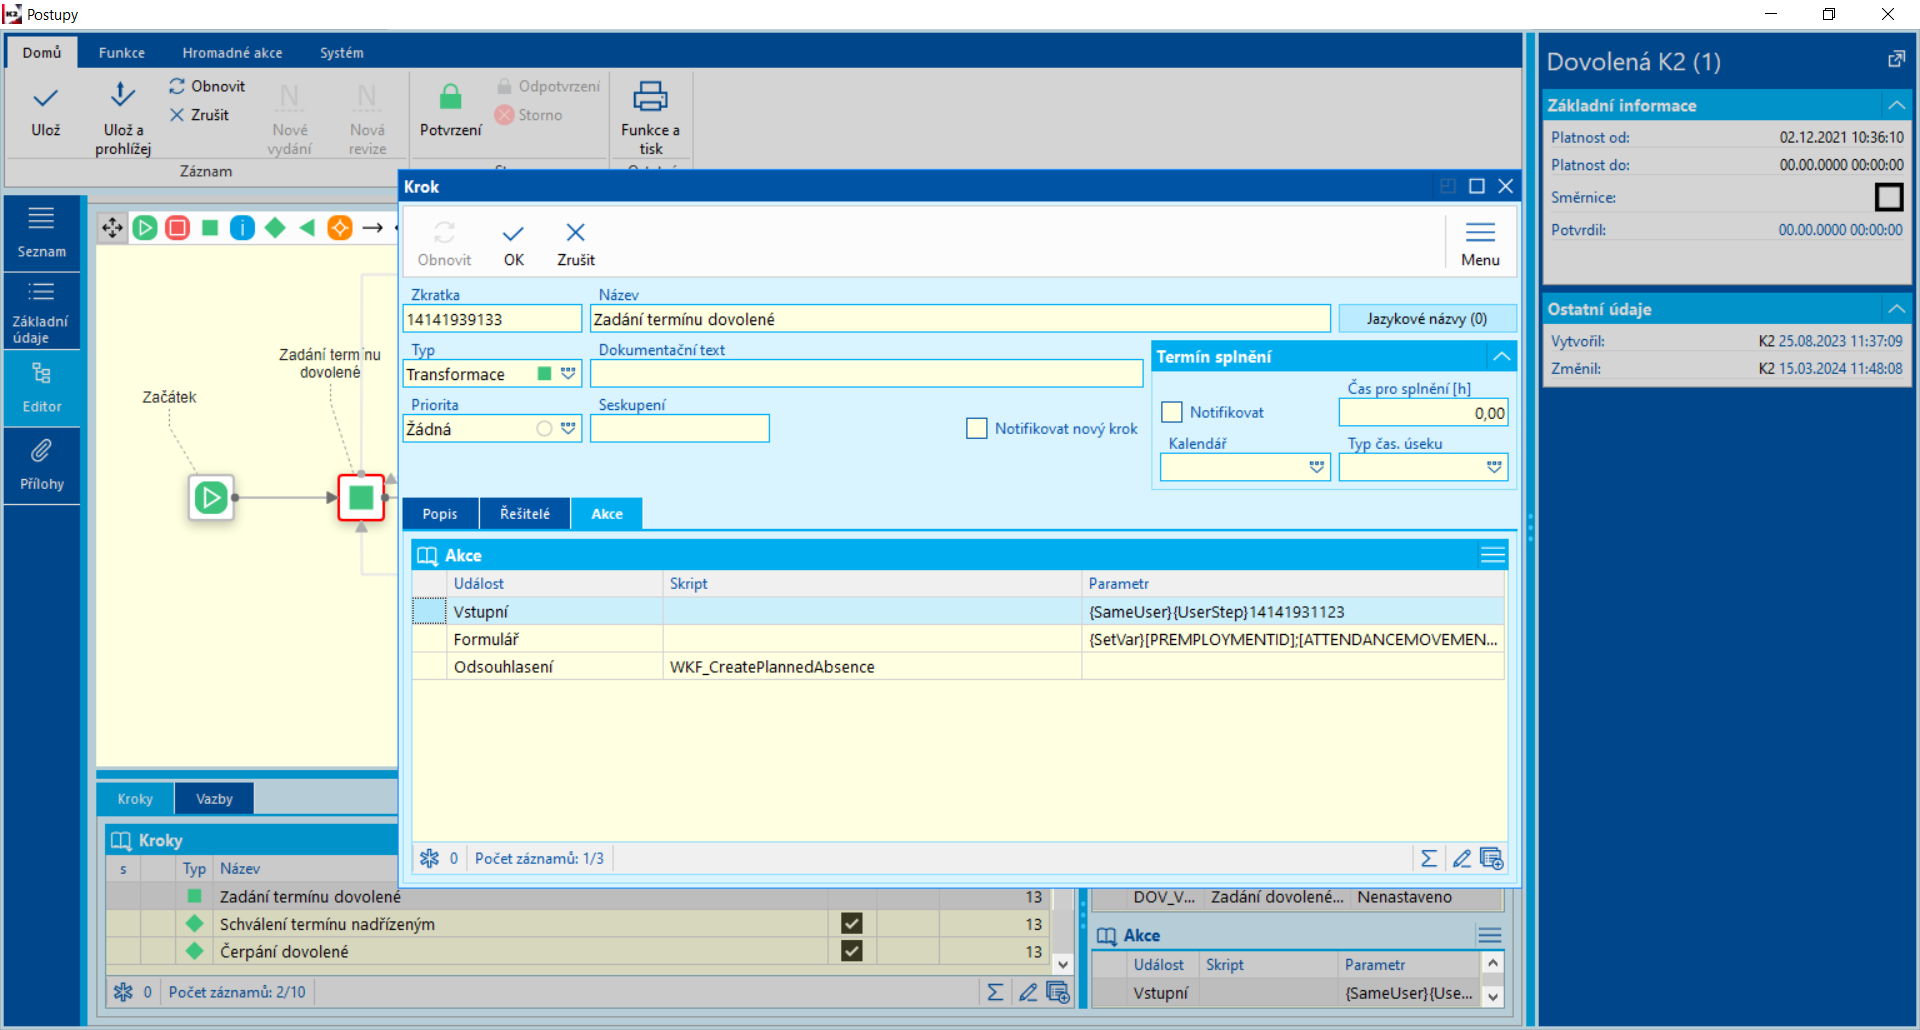Screen dimensions: 1920x1030
Task: Open the Typ Transformace dropdown
Action: (x=568, y=374)
